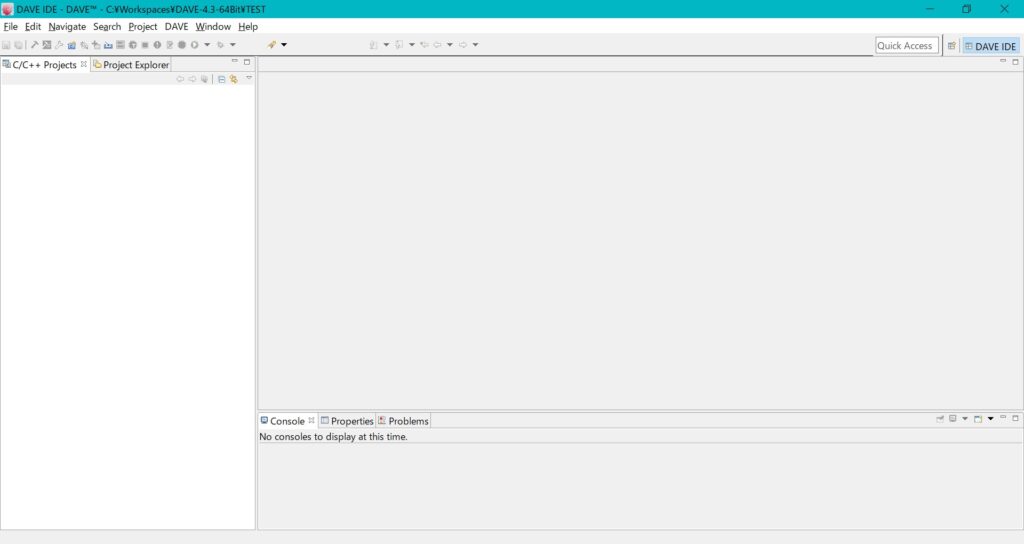Open the Edit menu
Viewport: 1024px width, 544px height.
point(33,27)
